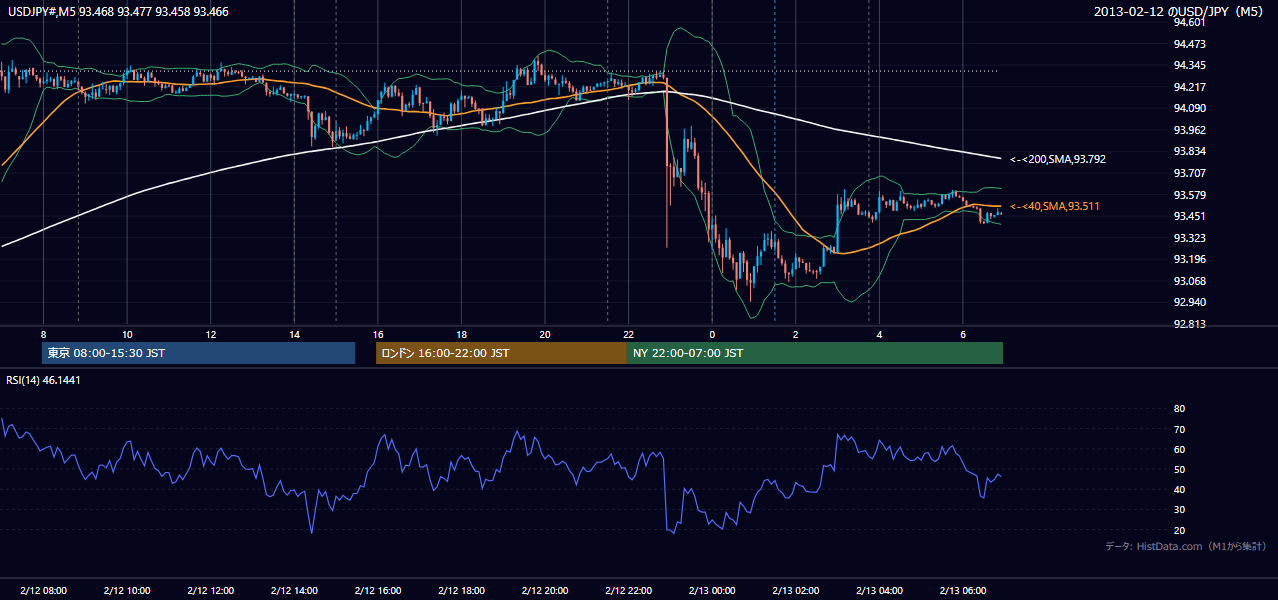
Task: Click the RSI scale value 50
Action: (1179, 469)
